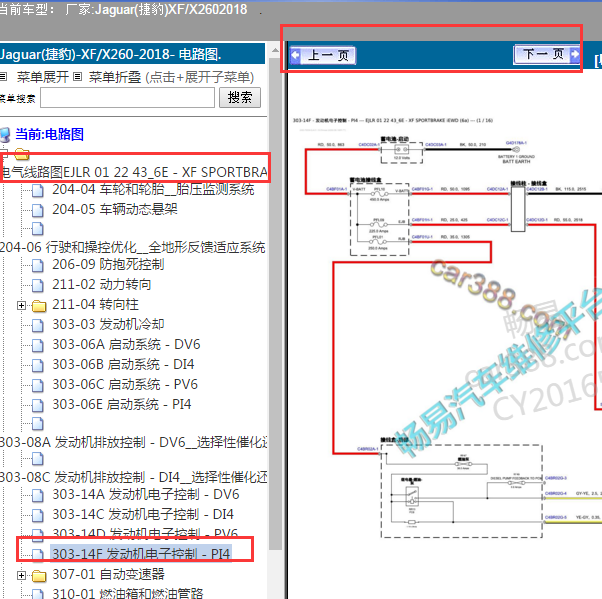Click the scroll-up arrow of menu scrollbar
602x599 pixels.
[275, 50]
